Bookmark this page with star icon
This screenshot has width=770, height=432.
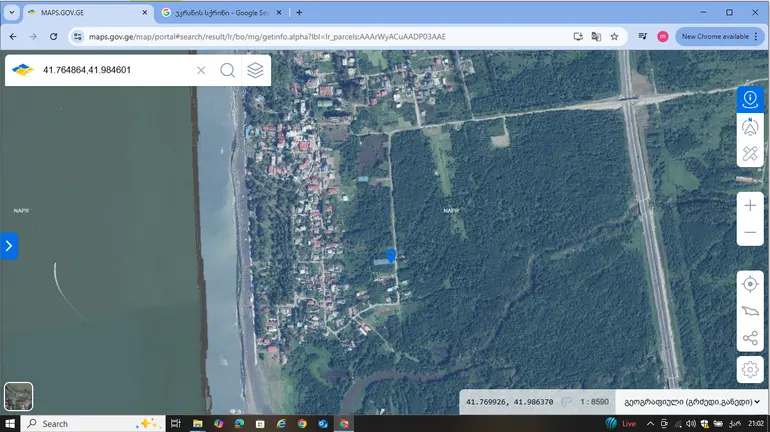[x=614, y=36]
